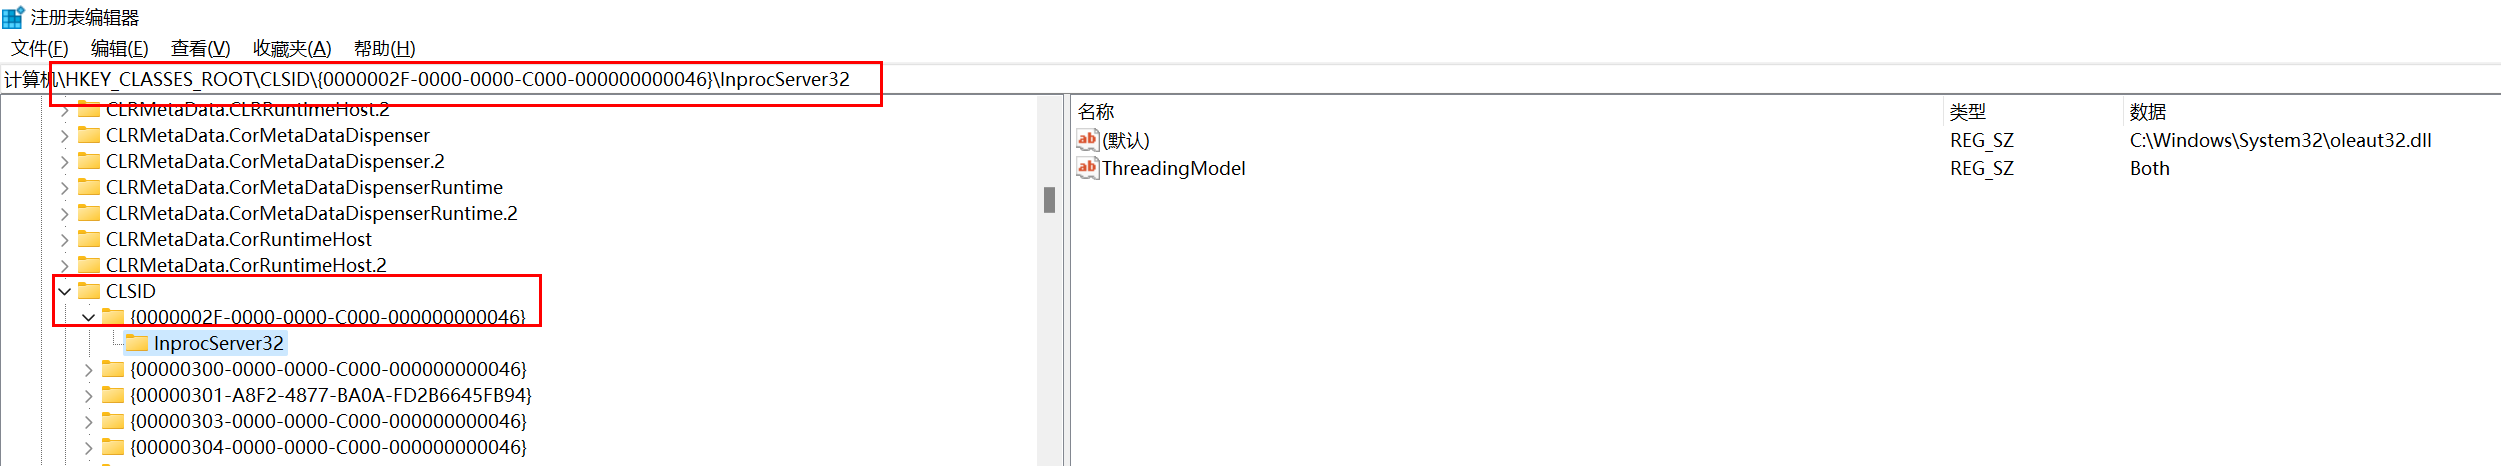This screenshot has height=466, width=2501.
Task: Open the 查看(V) menu
Action: (200, 48)
